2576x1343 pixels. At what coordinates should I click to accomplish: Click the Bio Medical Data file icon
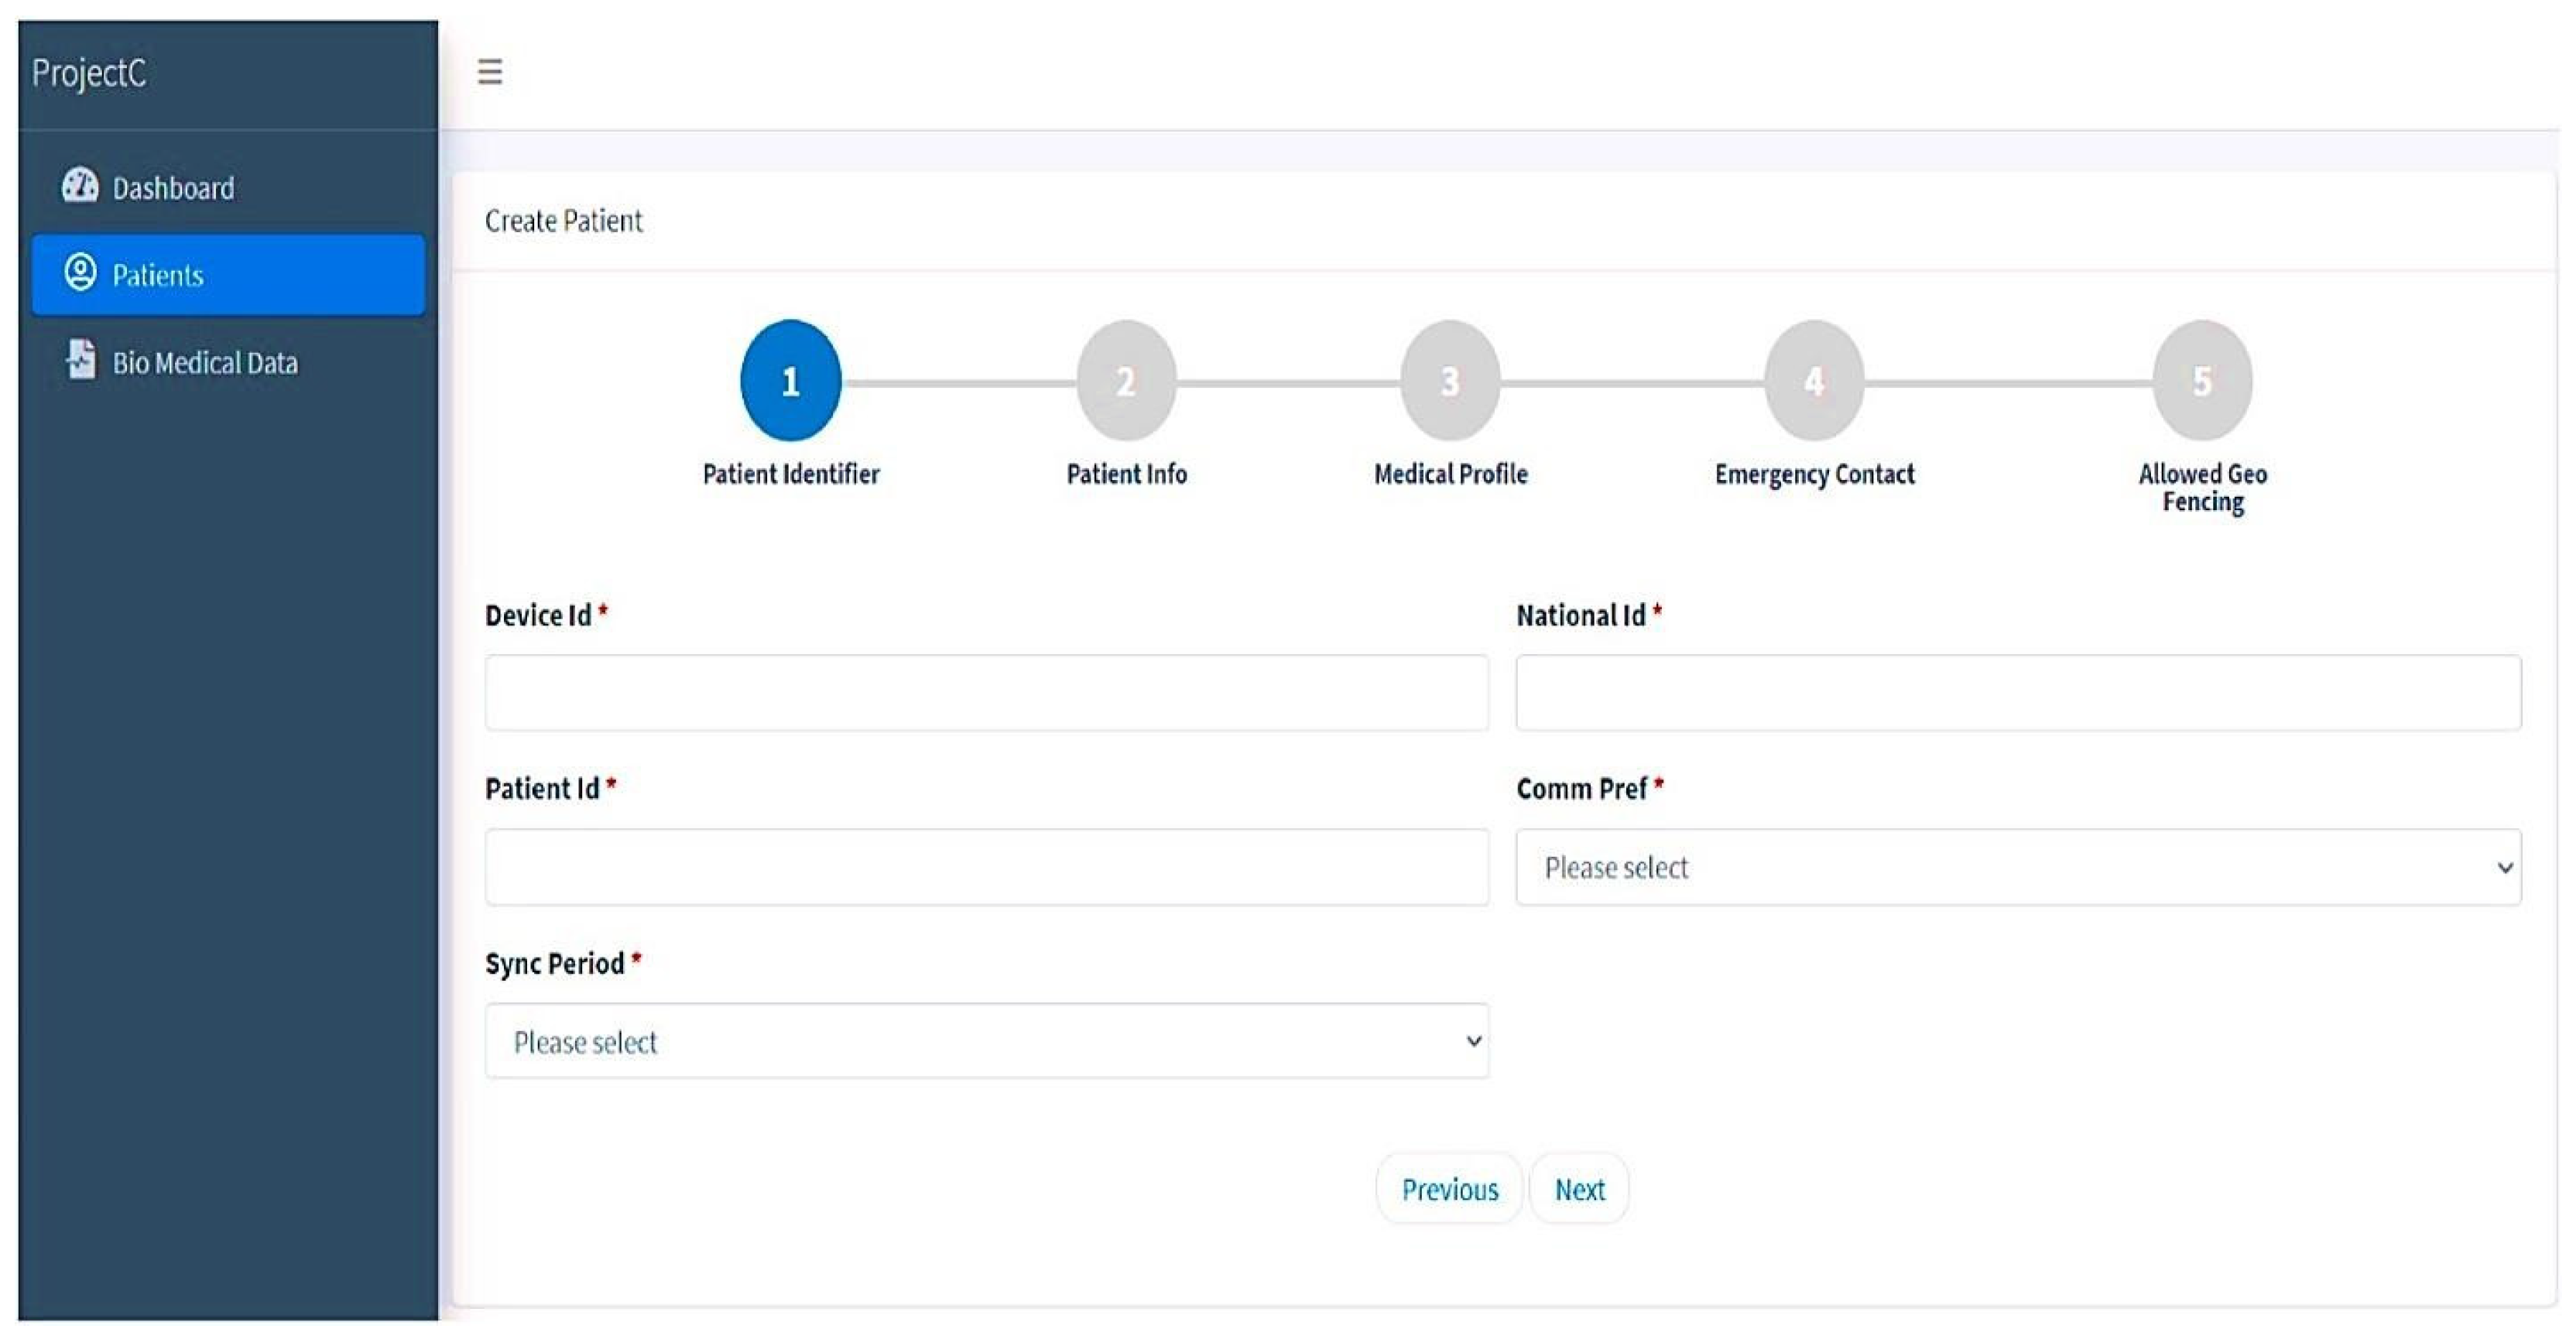[x=81, y=360]
